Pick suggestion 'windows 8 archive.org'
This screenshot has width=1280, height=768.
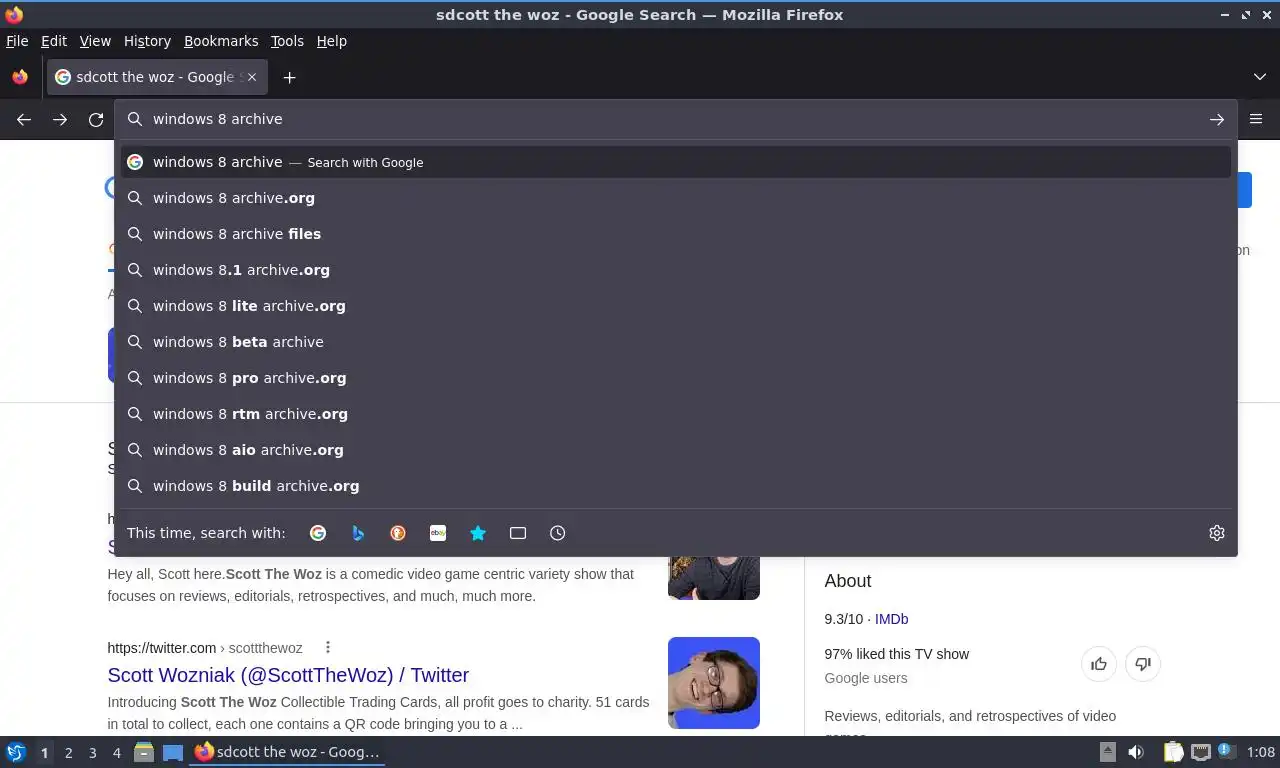point(676,198)
